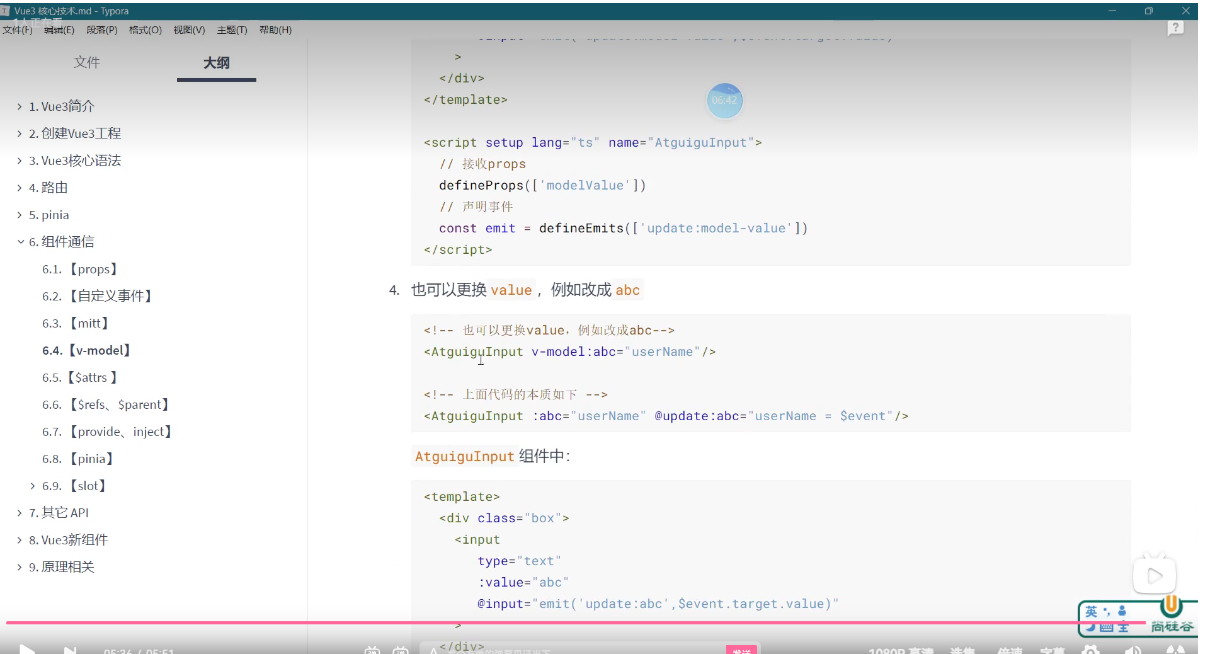Viewport: 1205px width, 654px height.
Task: Jump to outline item 6.2.【自定义事件】
Action: (97, 296)
